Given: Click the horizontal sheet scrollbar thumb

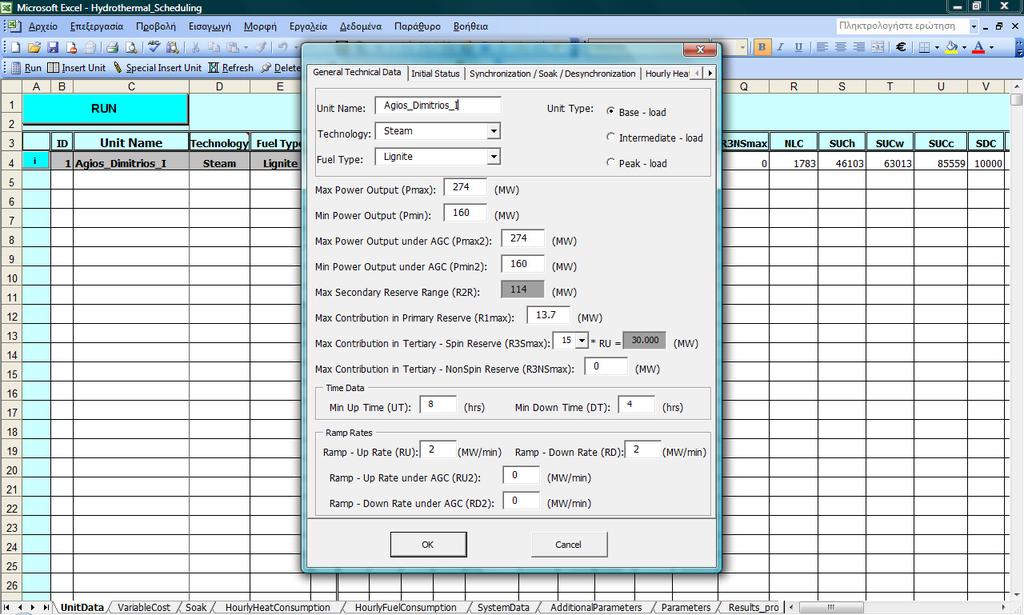Looking at the screenshot, I should tap(830, 607).
